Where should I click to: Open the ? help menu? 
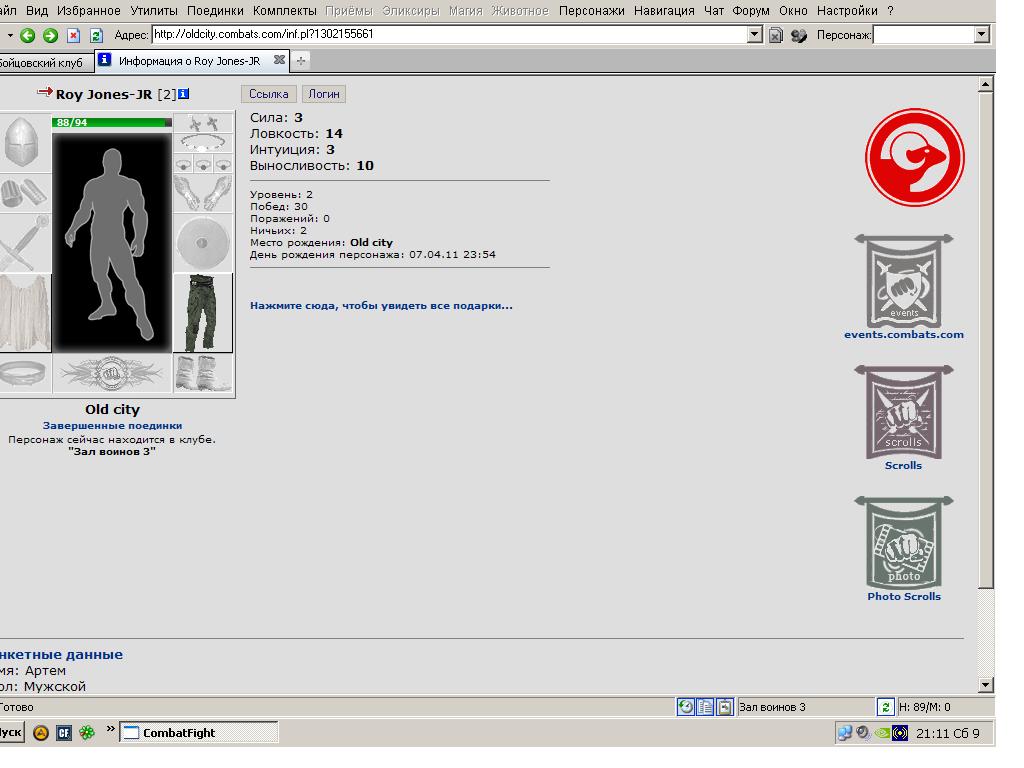[x=890, y=11]
